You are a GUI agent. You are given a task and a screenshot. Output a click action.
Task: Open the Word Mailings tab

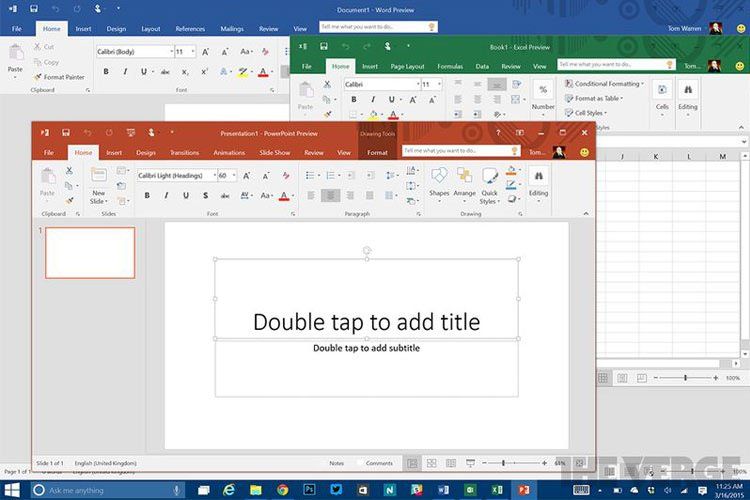(232, 29)
